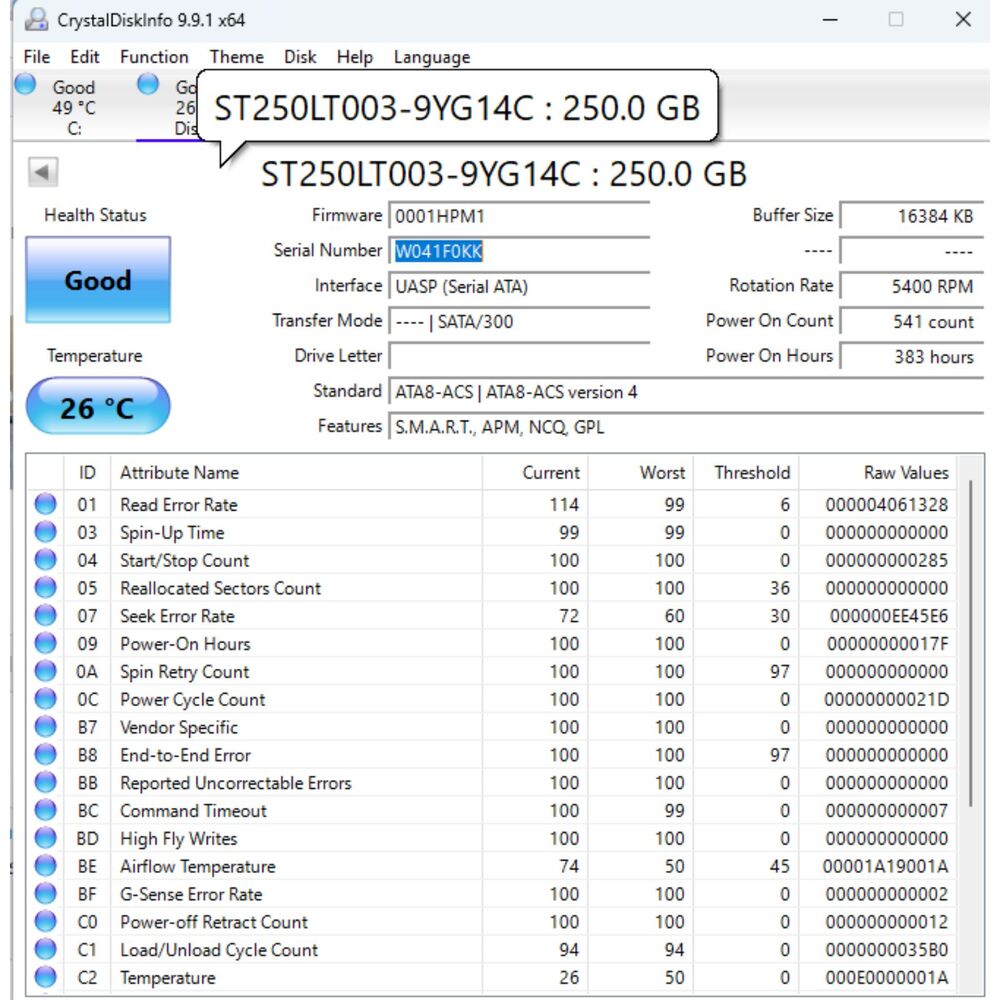The width and height of the screenshot is (1000, 1000).
Task: Open the Help menu
Action: (x=355, y=57)
